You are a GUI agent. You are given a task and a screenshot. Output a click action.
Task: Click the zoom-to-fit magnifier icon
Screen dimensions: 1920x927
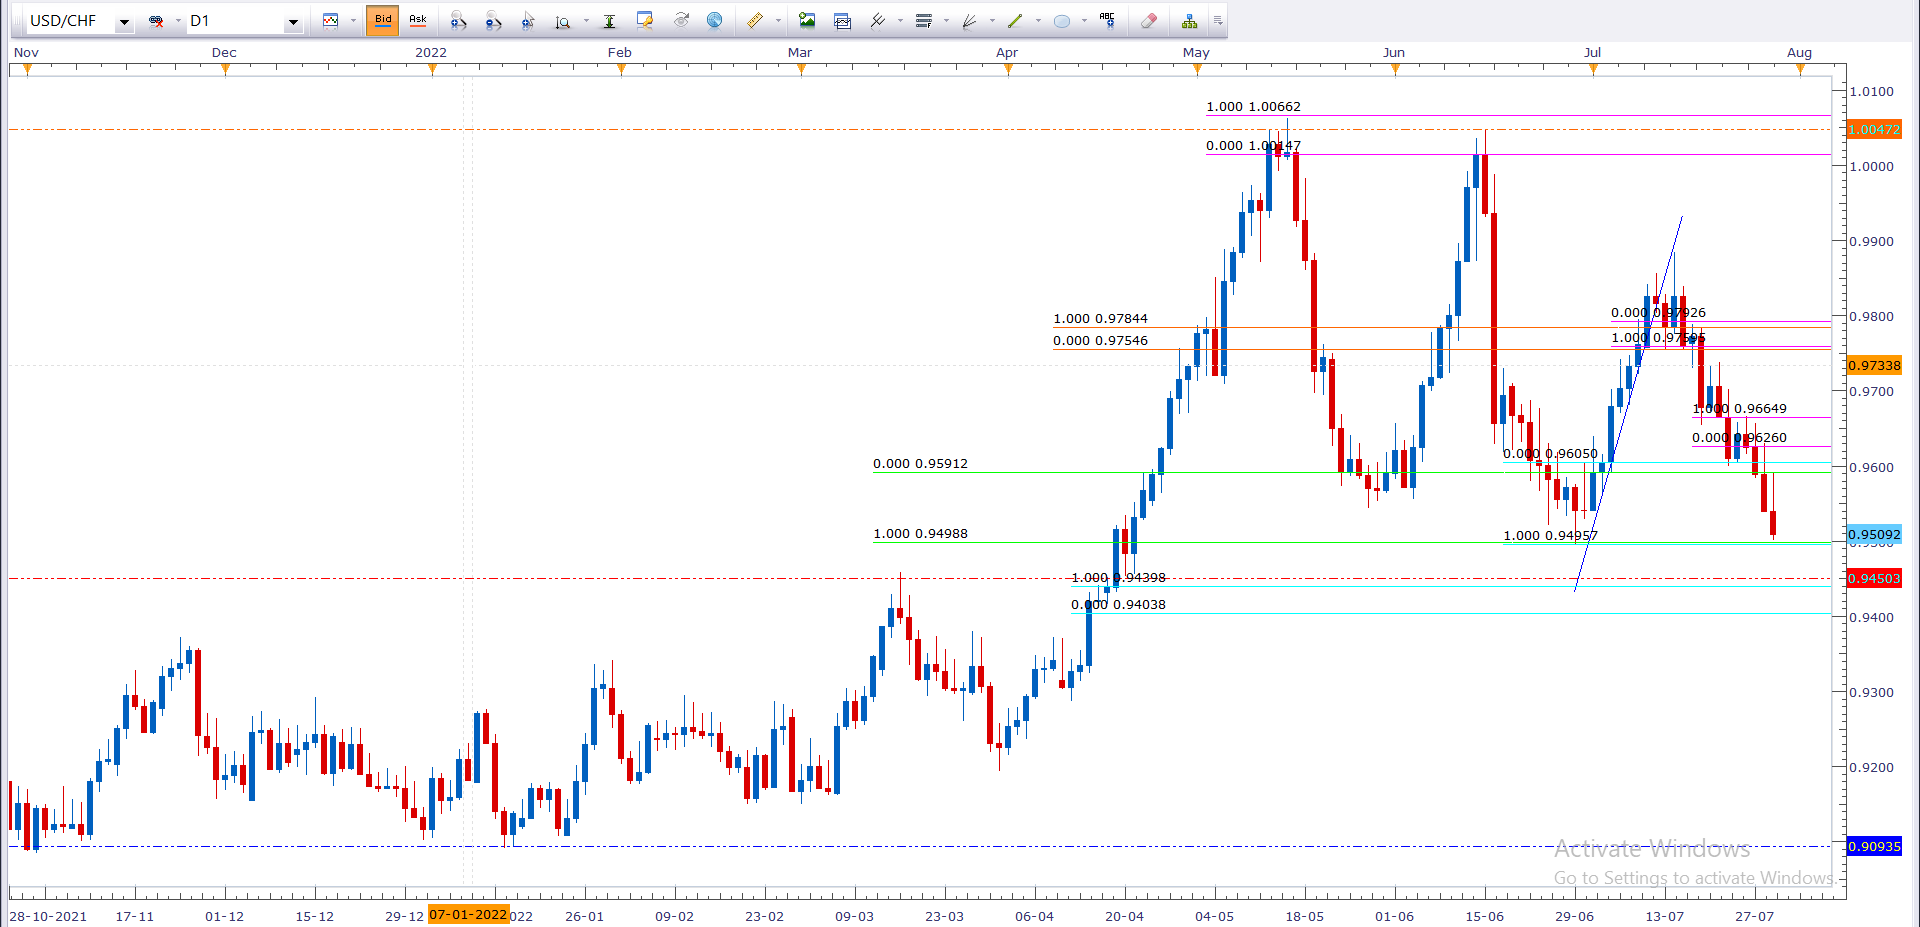click(563, 21)
